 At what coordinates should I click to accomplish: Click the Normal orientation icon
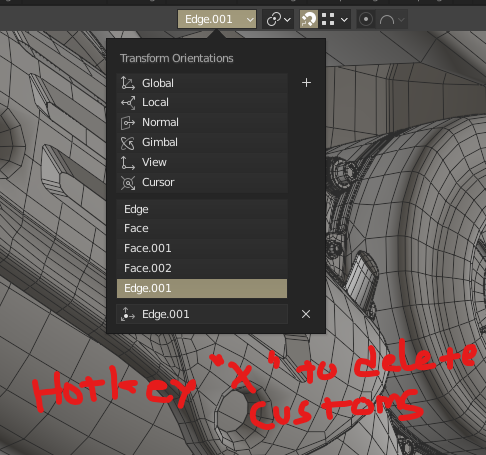[128, 123]
